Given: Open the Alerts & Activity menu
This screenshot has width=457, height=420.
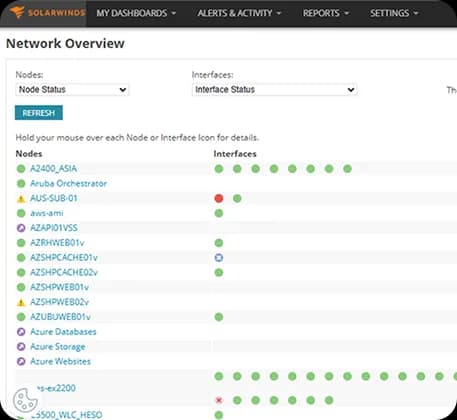Looking at the screenshot, I should (x=239, y=13).
